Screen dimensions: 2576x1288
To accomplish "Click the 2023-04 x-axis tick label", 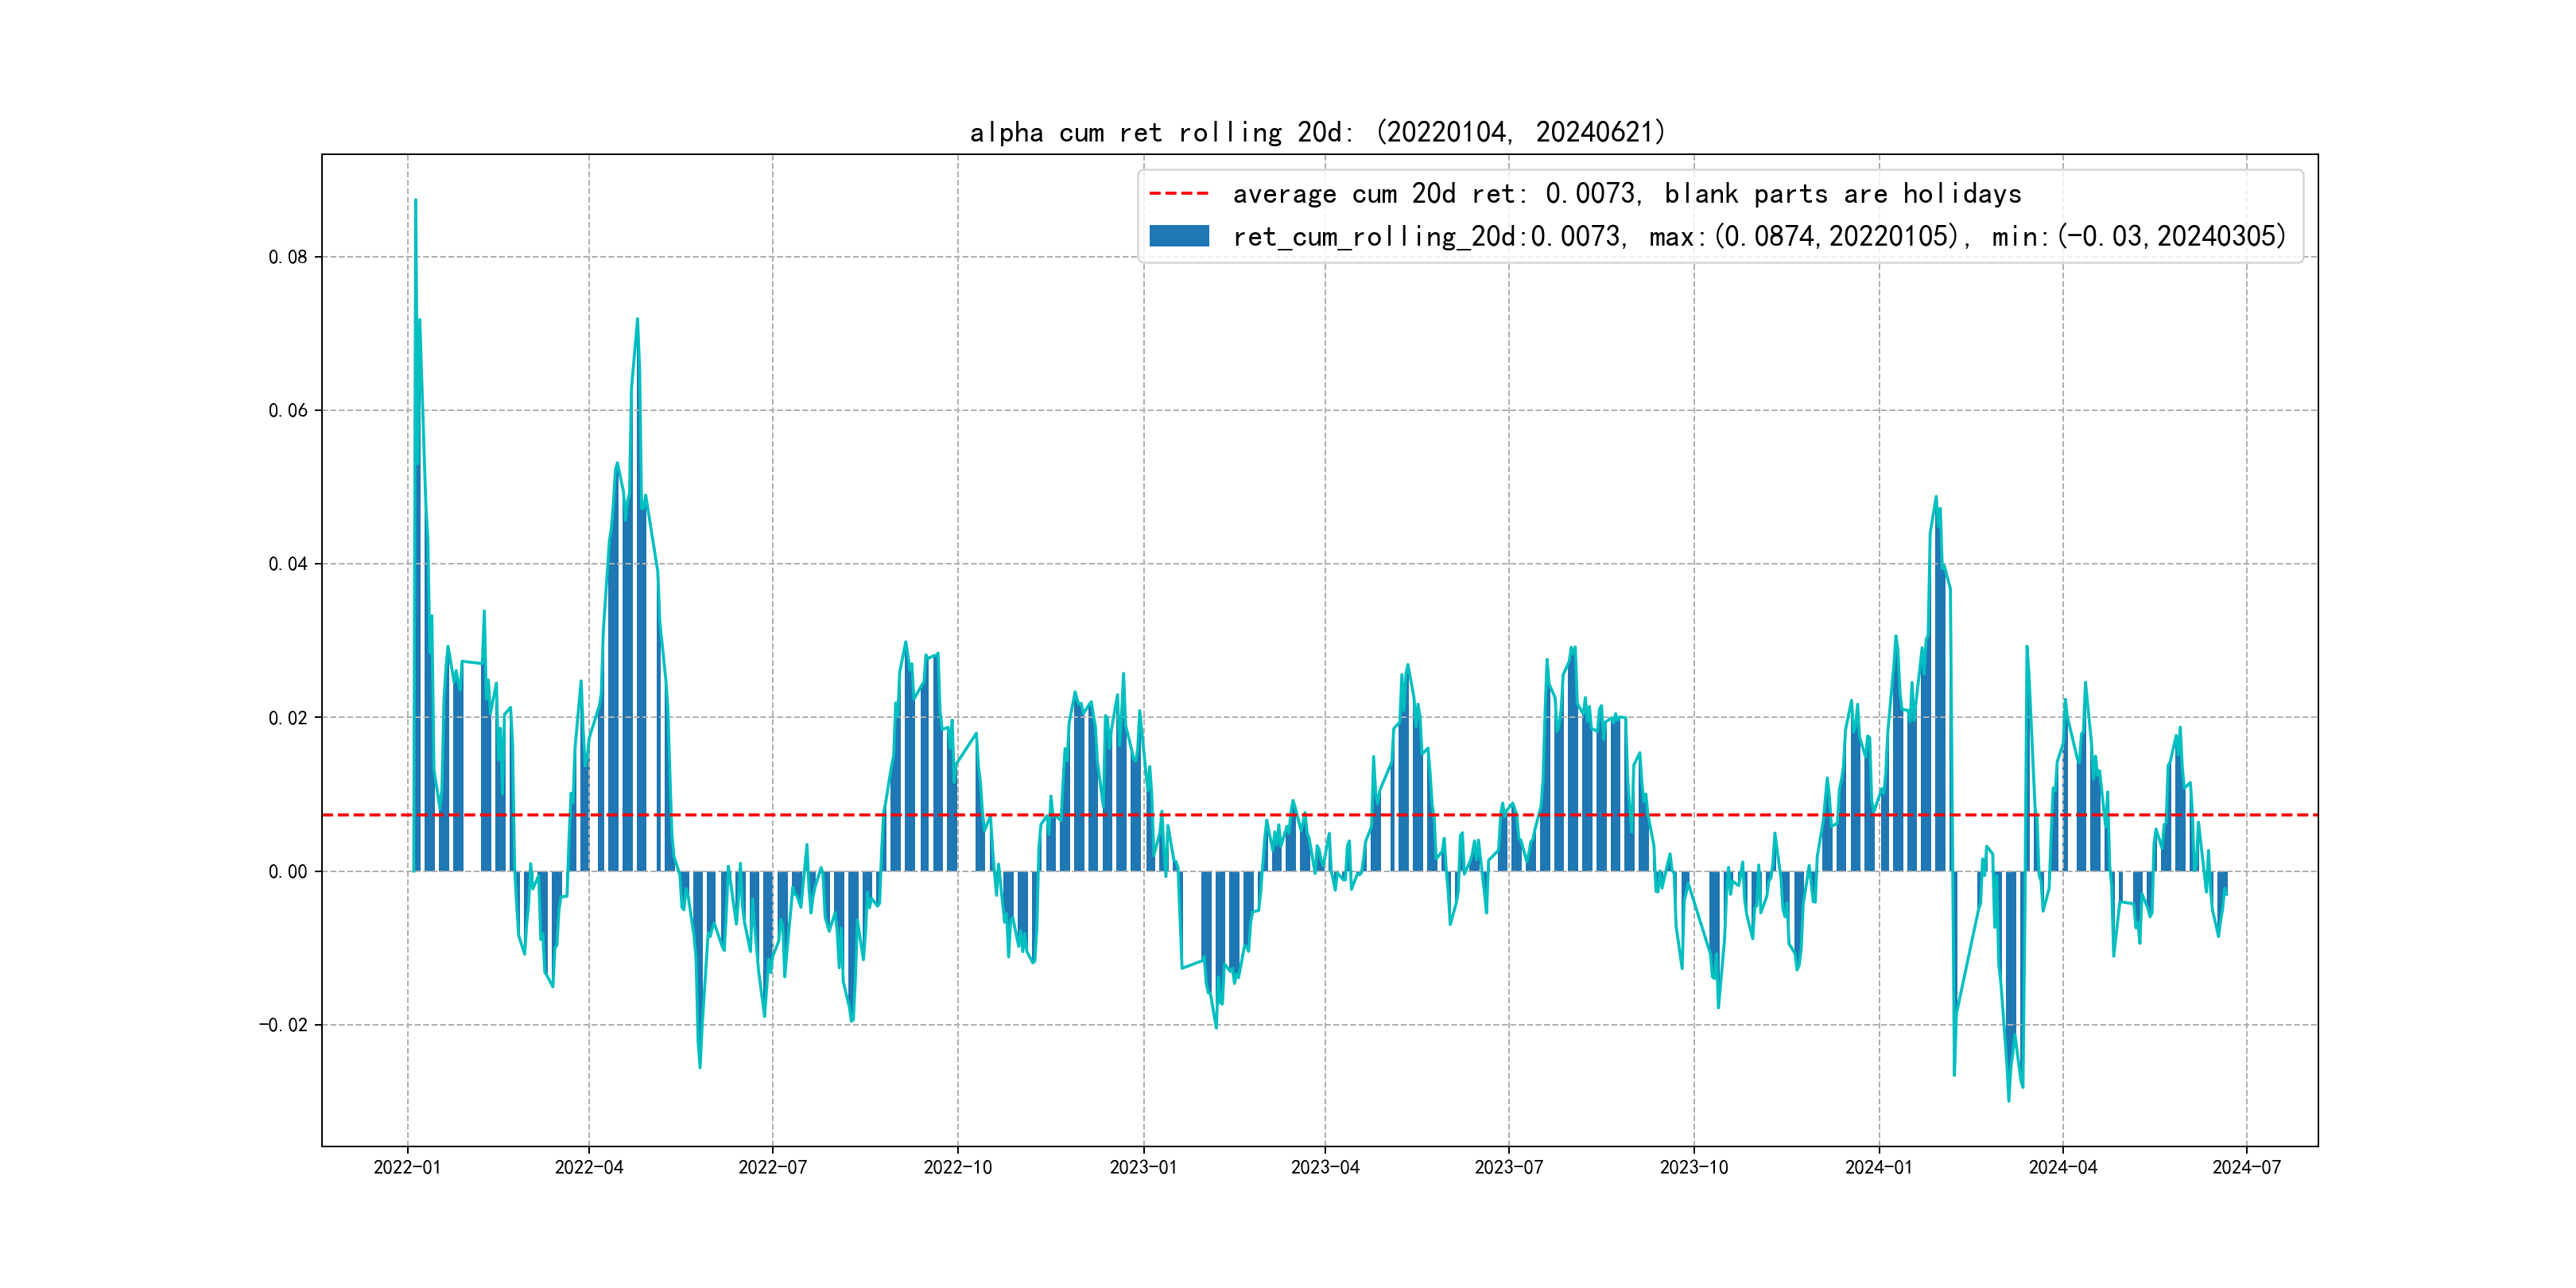I will point(1325,1167).
